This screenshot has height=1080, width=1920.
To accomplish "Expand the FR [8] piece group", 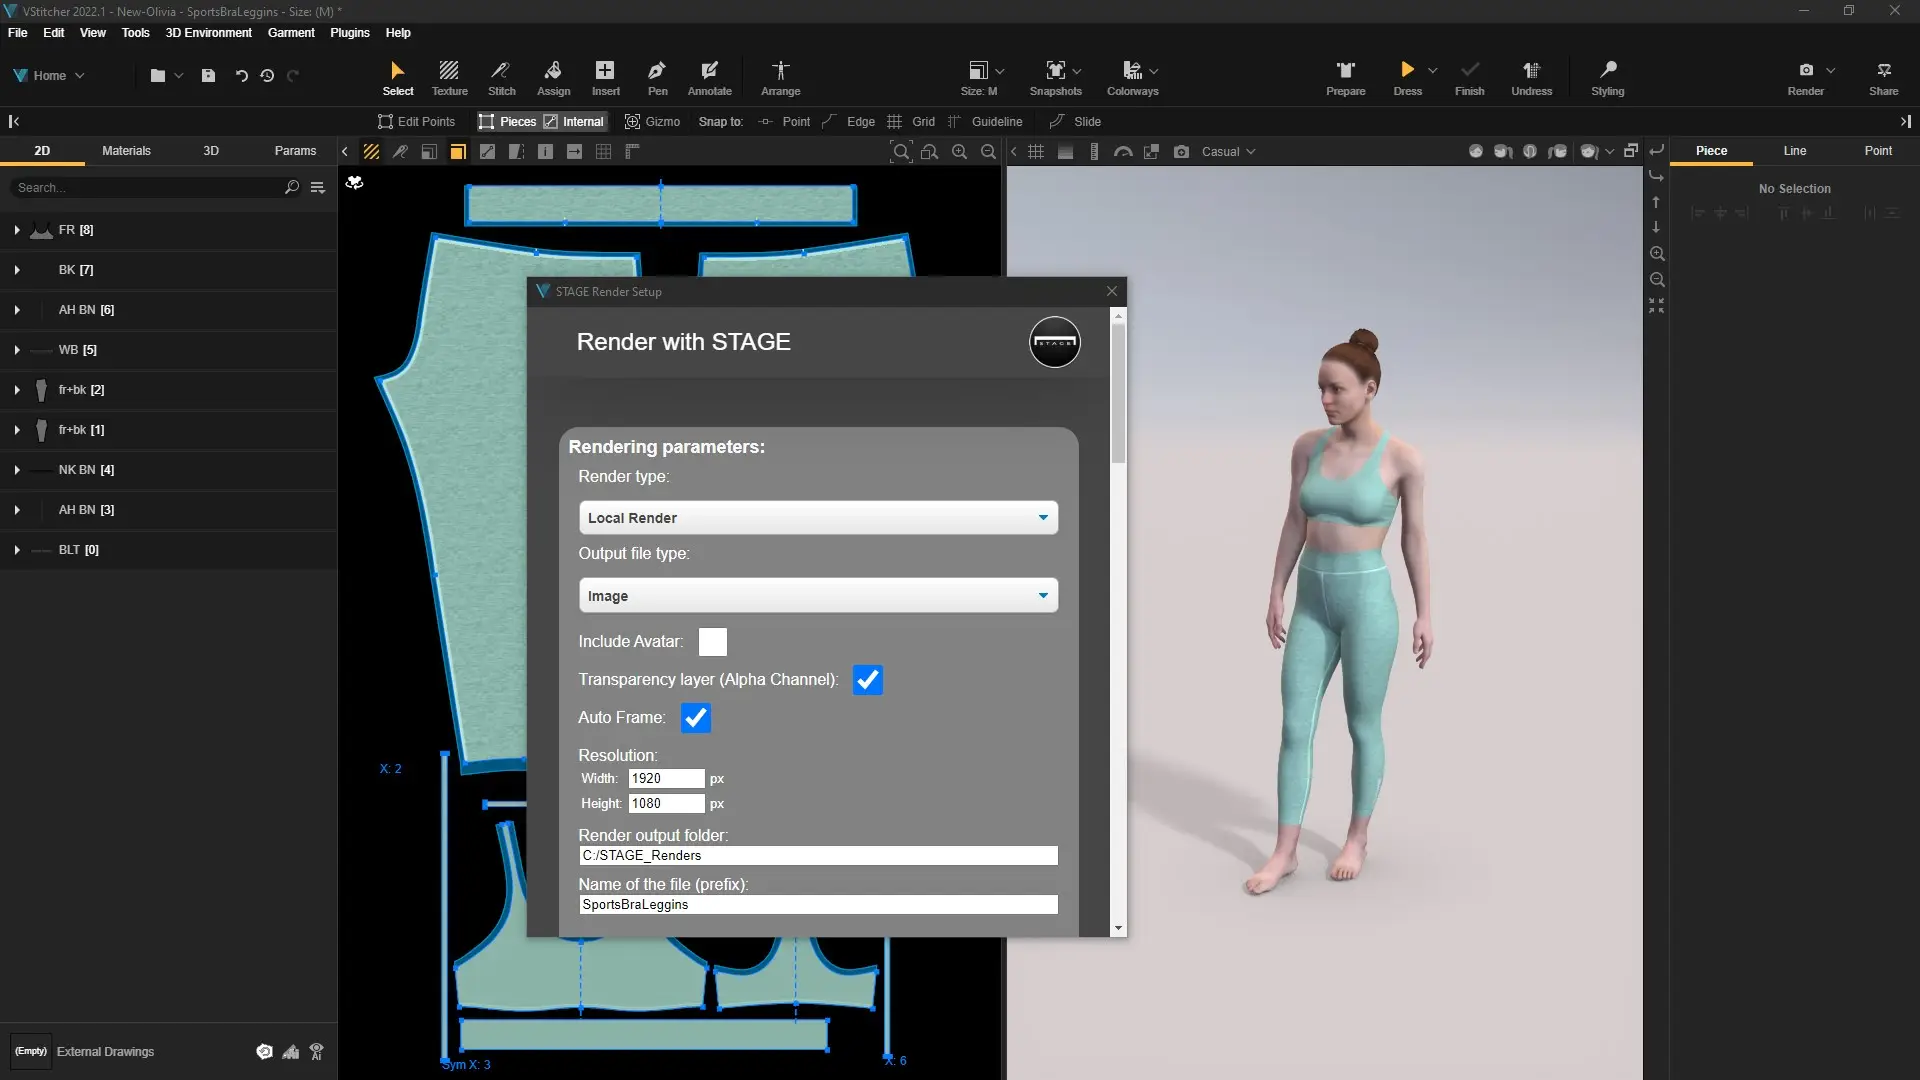I will (x=17, y=230).
